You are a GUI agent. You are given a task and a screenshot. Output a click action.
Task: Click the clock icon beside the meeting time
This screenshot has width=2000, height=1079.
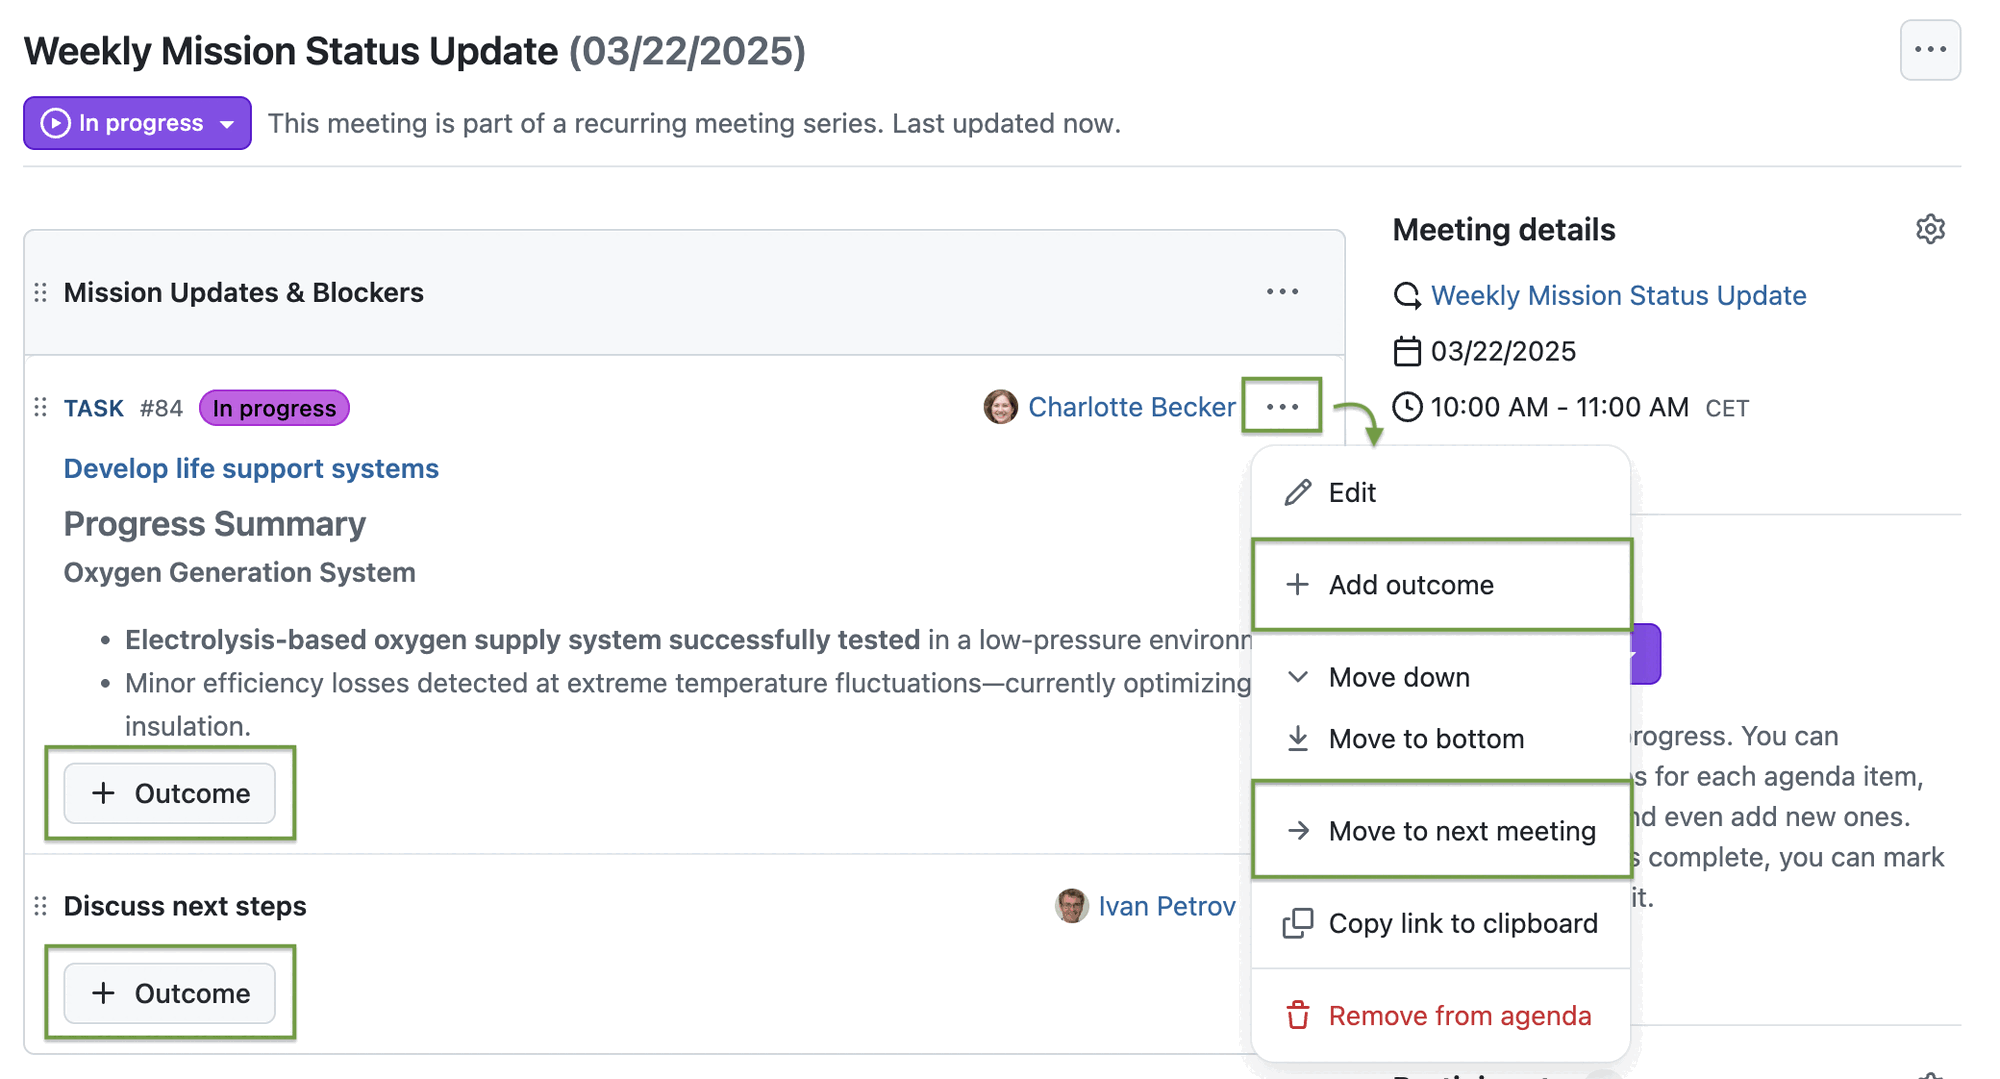pos(1407,407)
